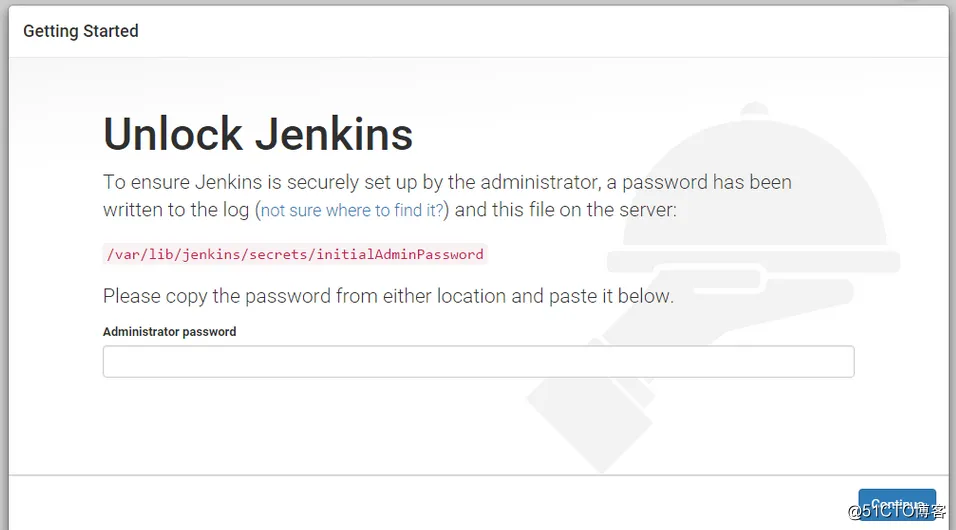956x530 pixels.
Task: Click the "written to the log" text
Action: (x=176, y=210)
